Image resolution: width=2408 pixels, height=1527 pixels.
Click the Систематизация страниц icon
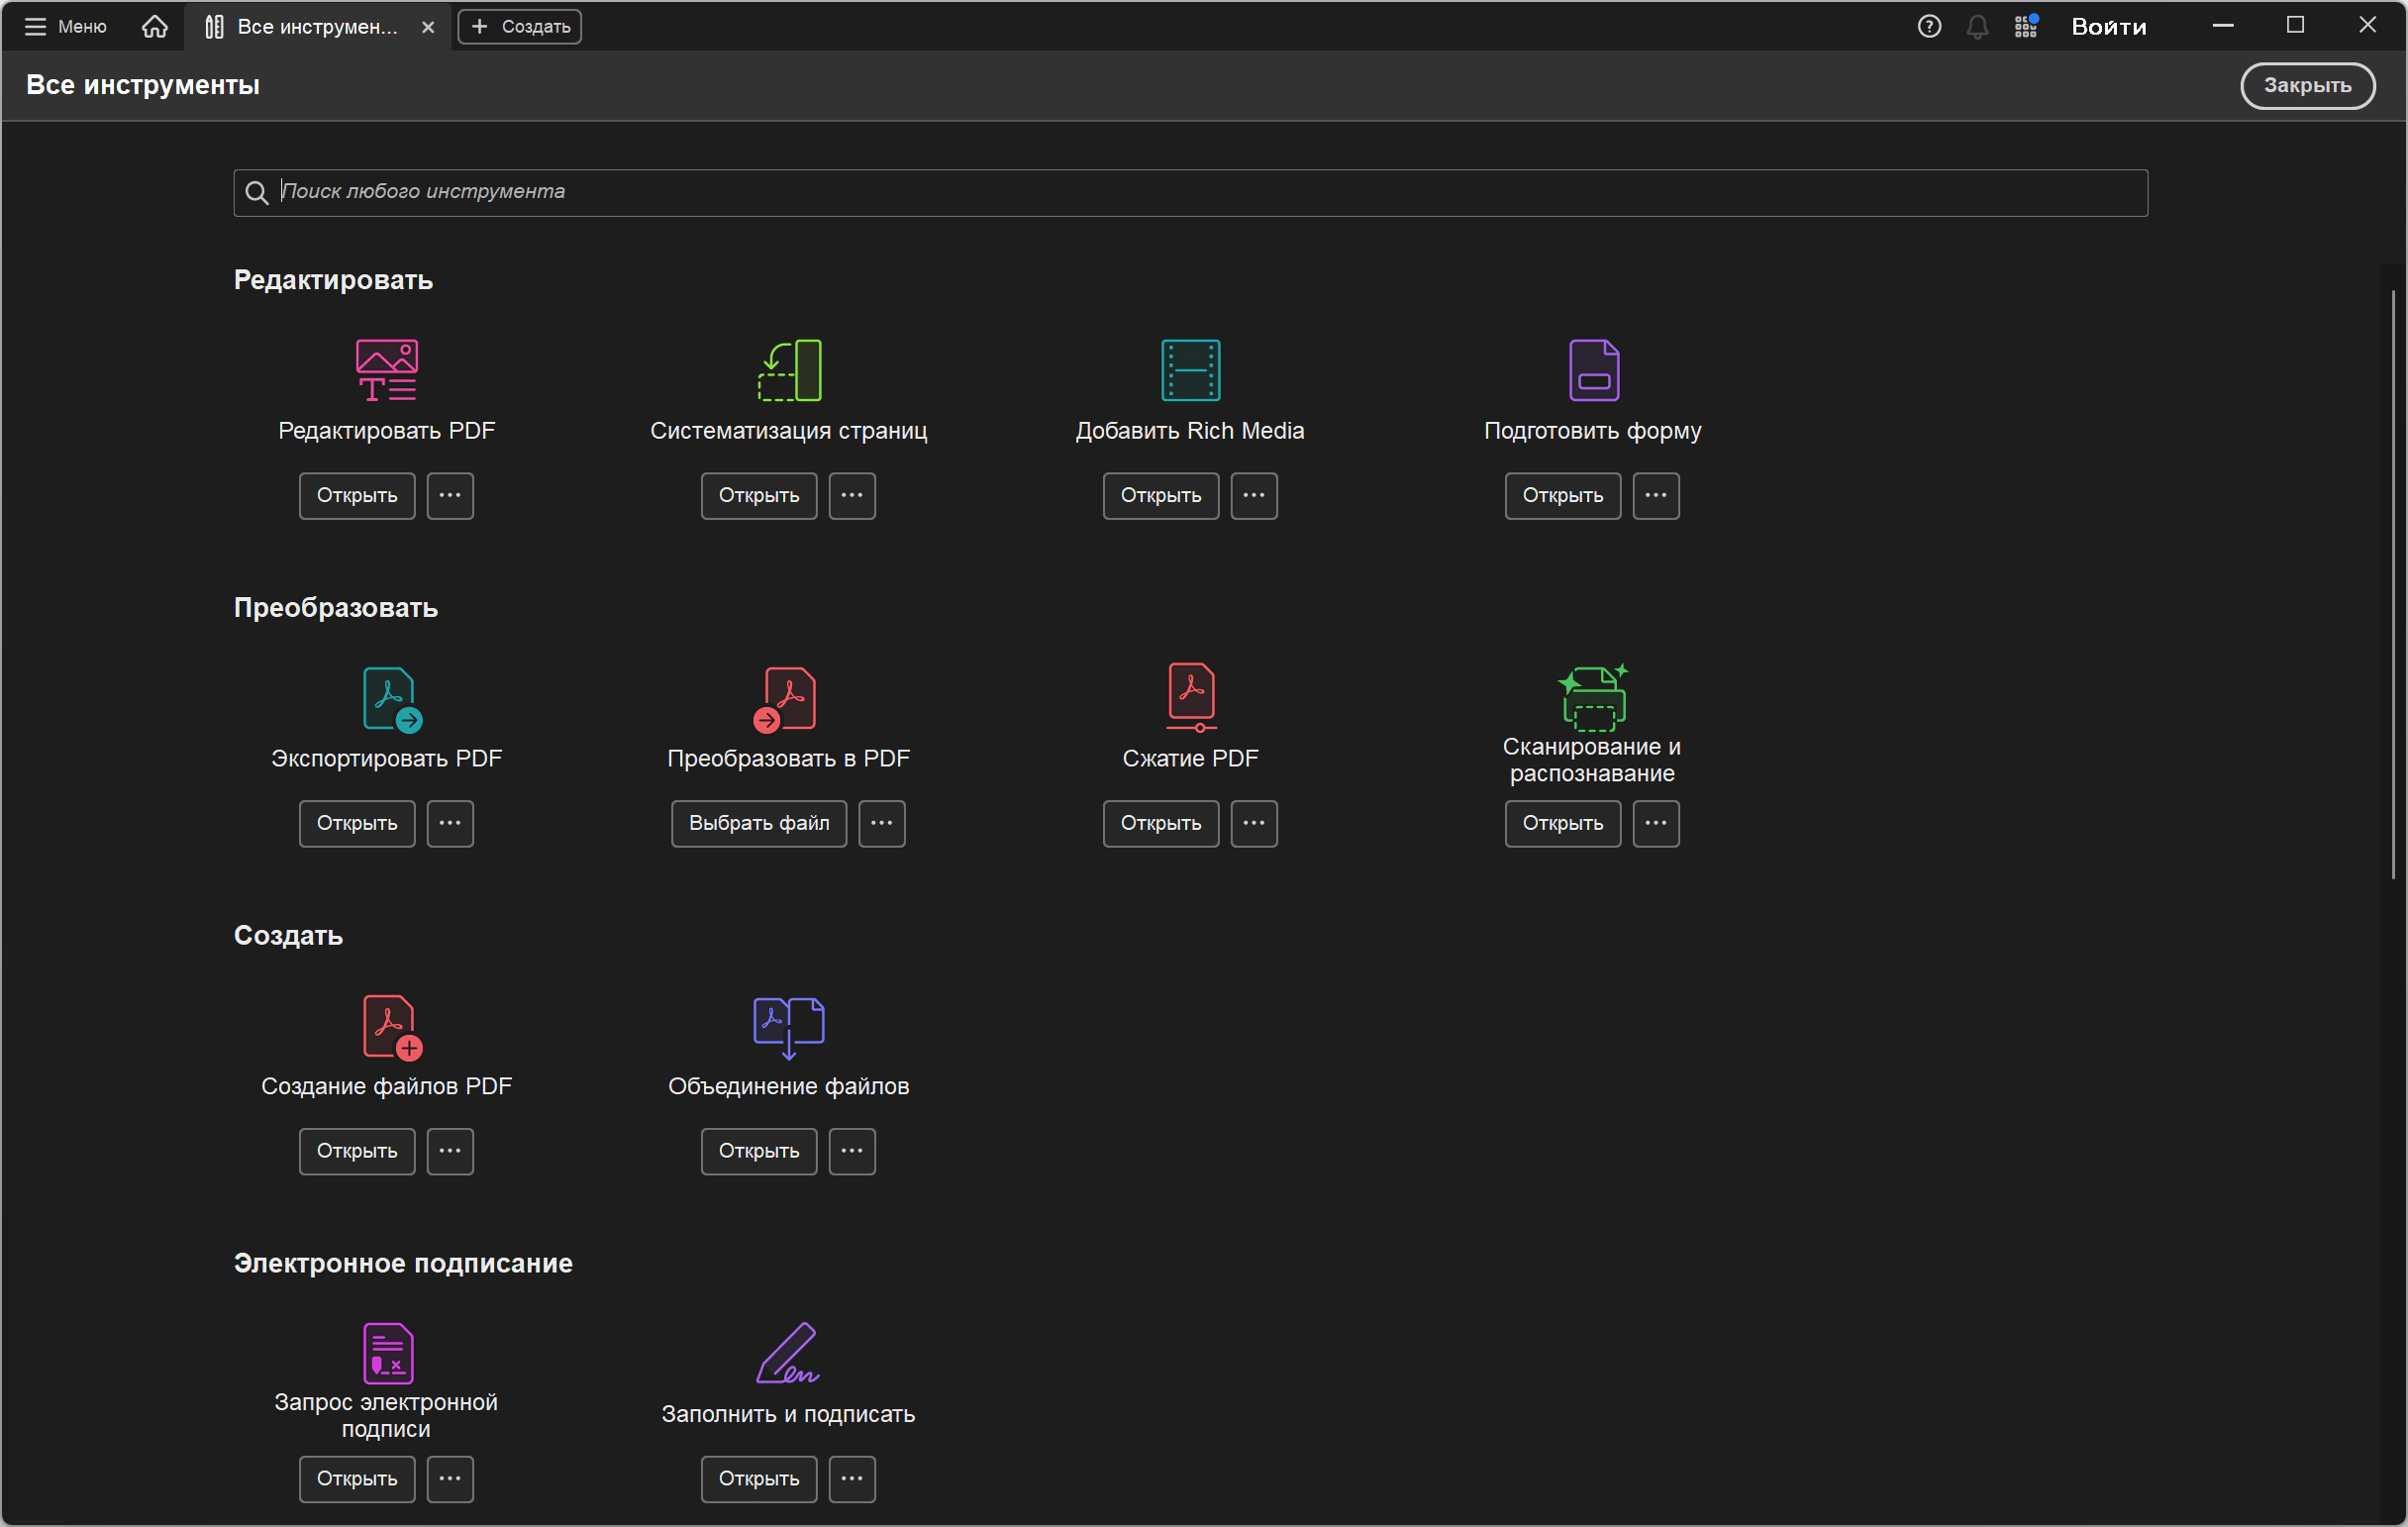pyautogui.click(x=789, y=370)
